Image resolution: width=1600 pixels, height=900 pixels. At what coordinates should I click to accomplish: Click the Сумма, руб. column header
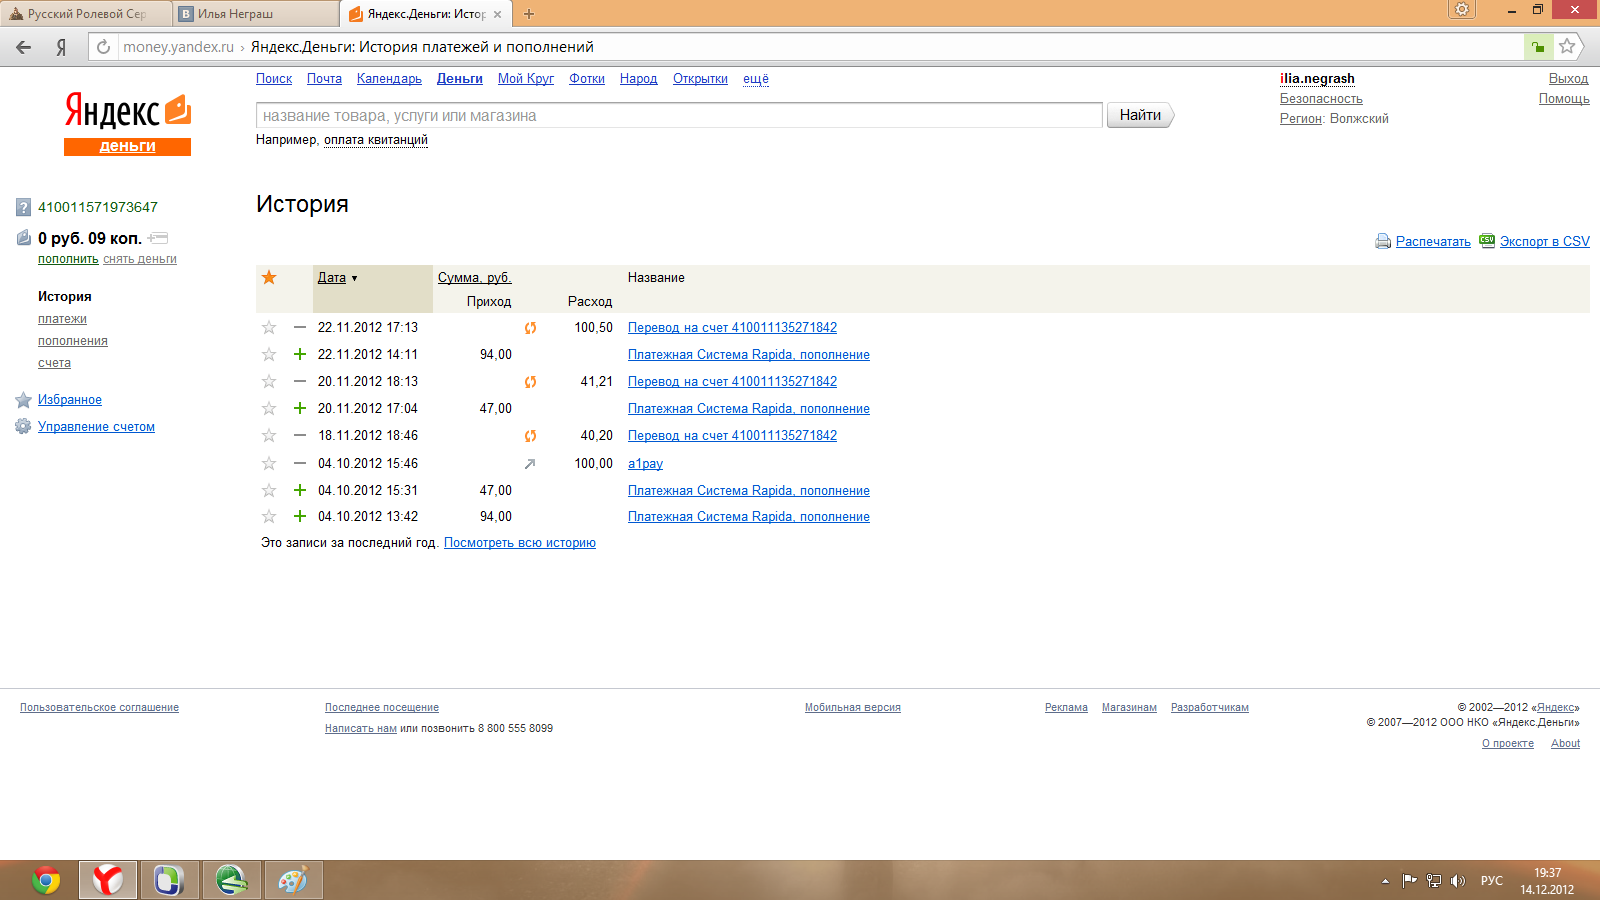point(474,277)
